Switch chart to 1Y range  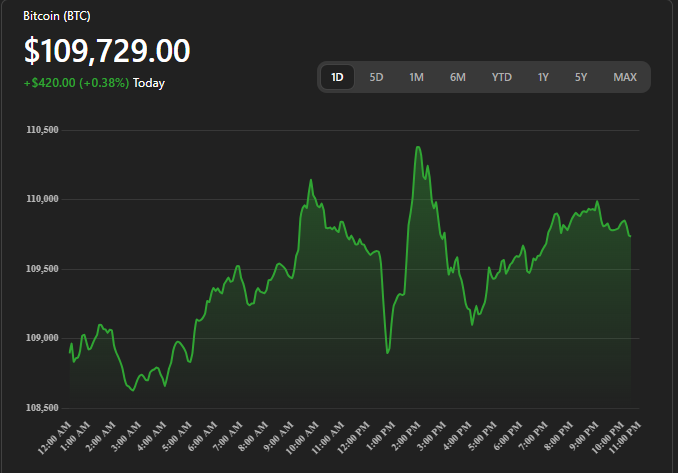[x=543, y=77]
